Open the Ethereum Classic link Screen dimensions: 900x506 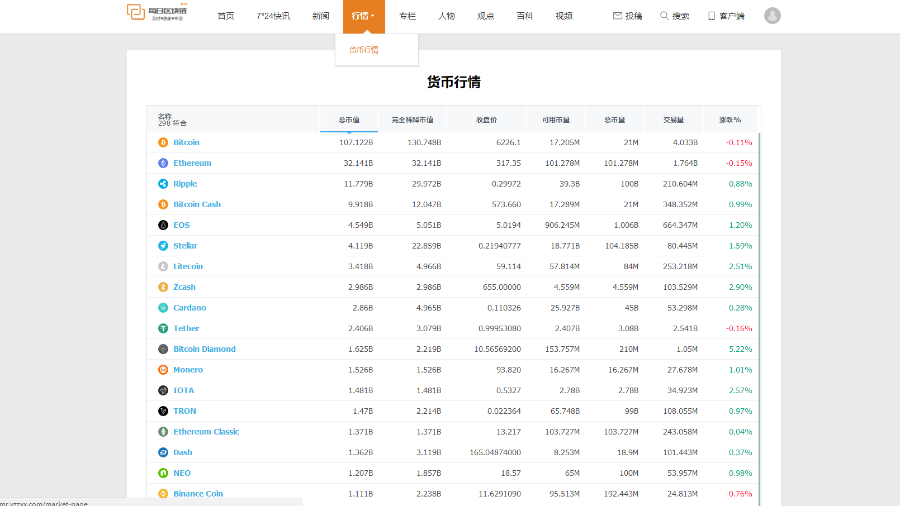point(206,432)
